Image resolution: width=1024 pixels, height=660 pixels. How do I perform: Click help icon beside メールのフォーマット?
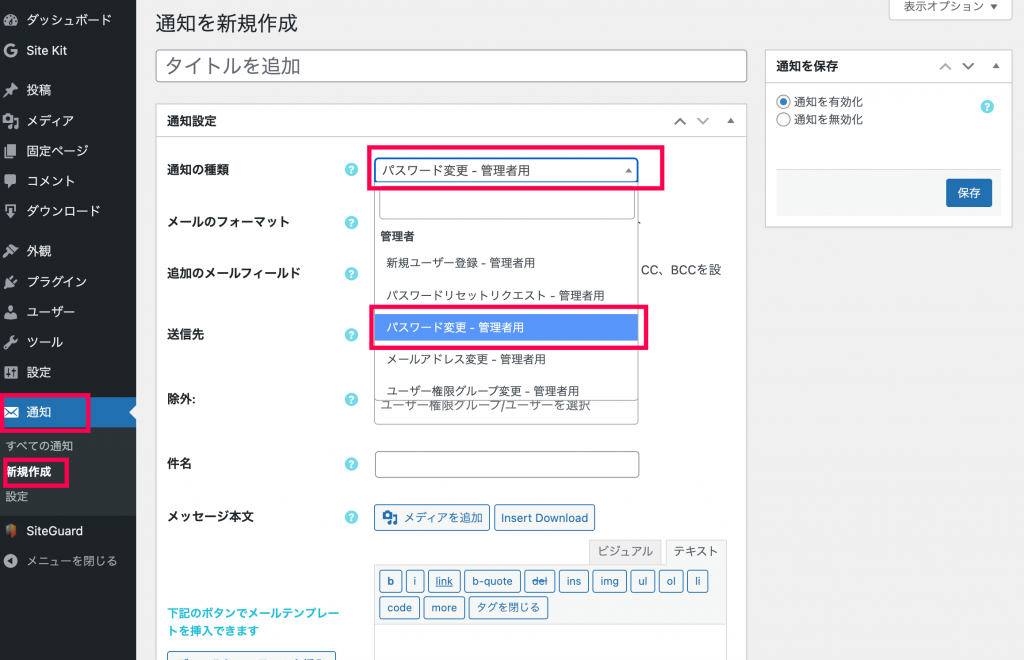351,223
